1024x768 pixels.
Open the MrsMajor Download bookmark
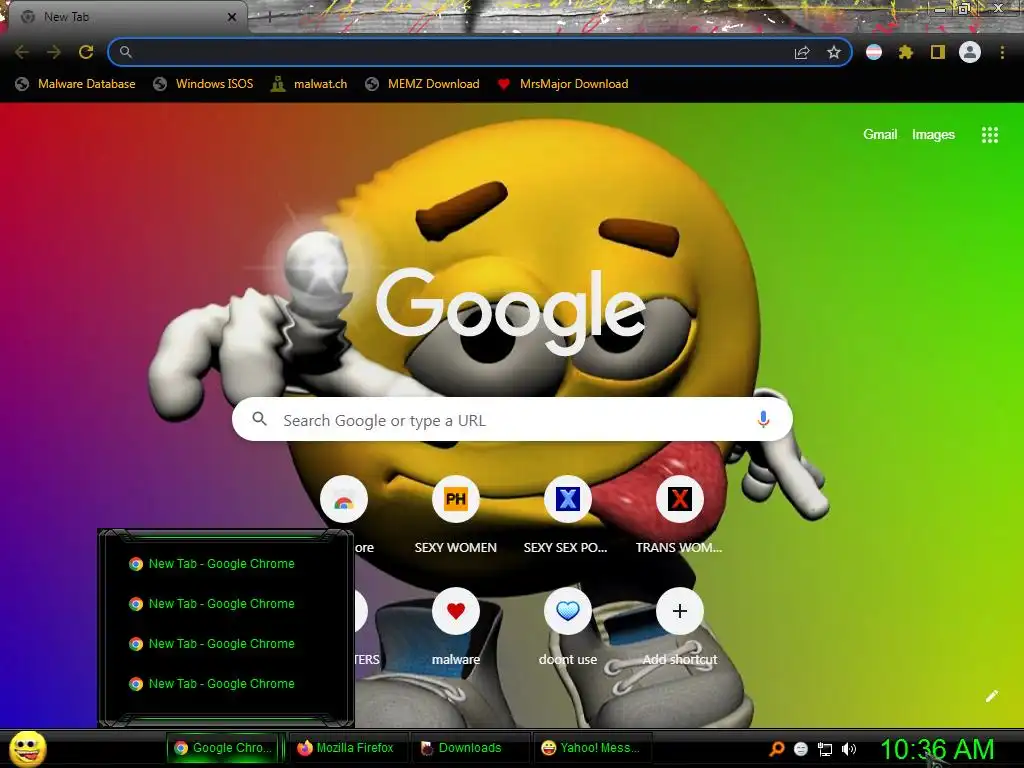563,84
